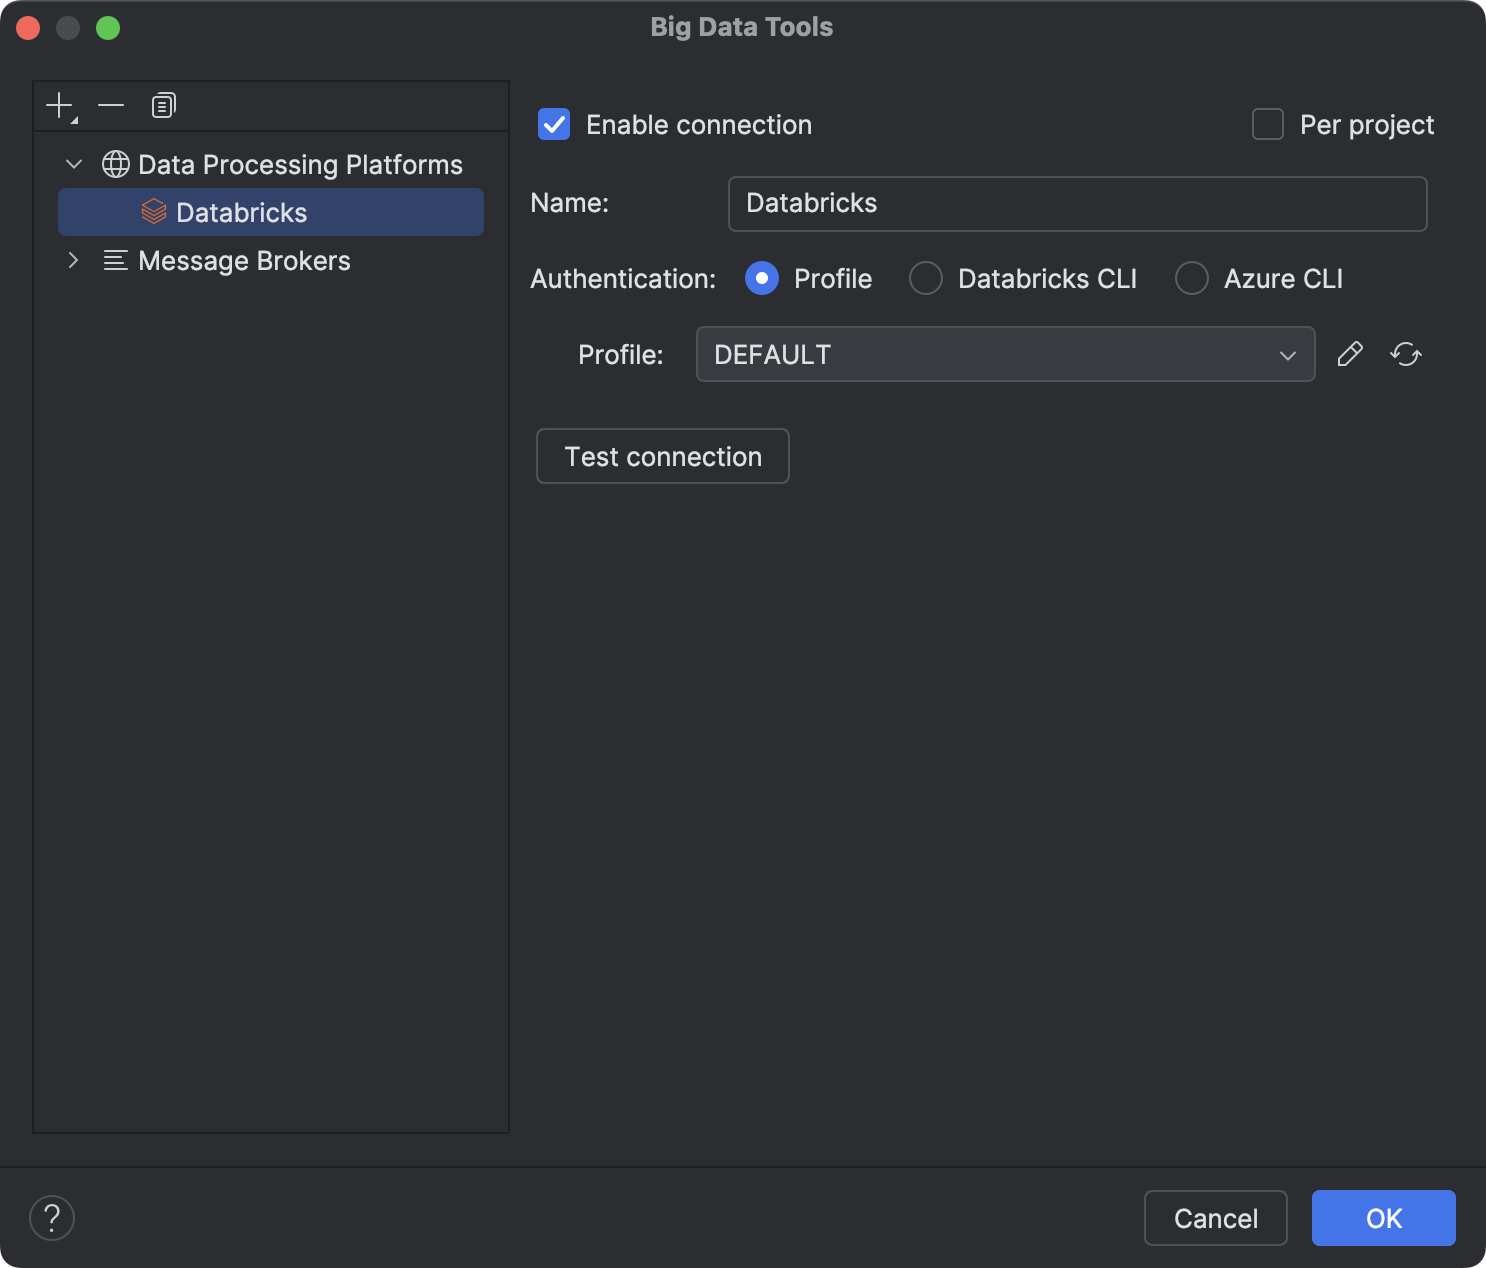Uncheck the Enable connection checkbox

click(553, 124)
